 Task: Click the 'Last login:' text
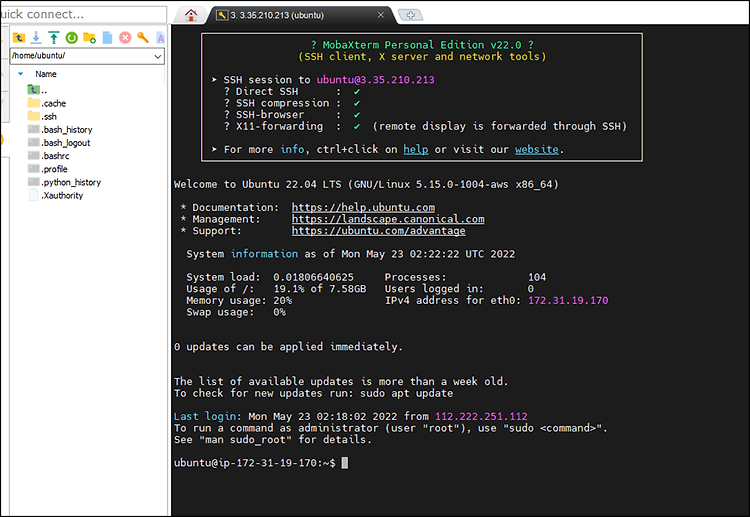pos(208,417)
